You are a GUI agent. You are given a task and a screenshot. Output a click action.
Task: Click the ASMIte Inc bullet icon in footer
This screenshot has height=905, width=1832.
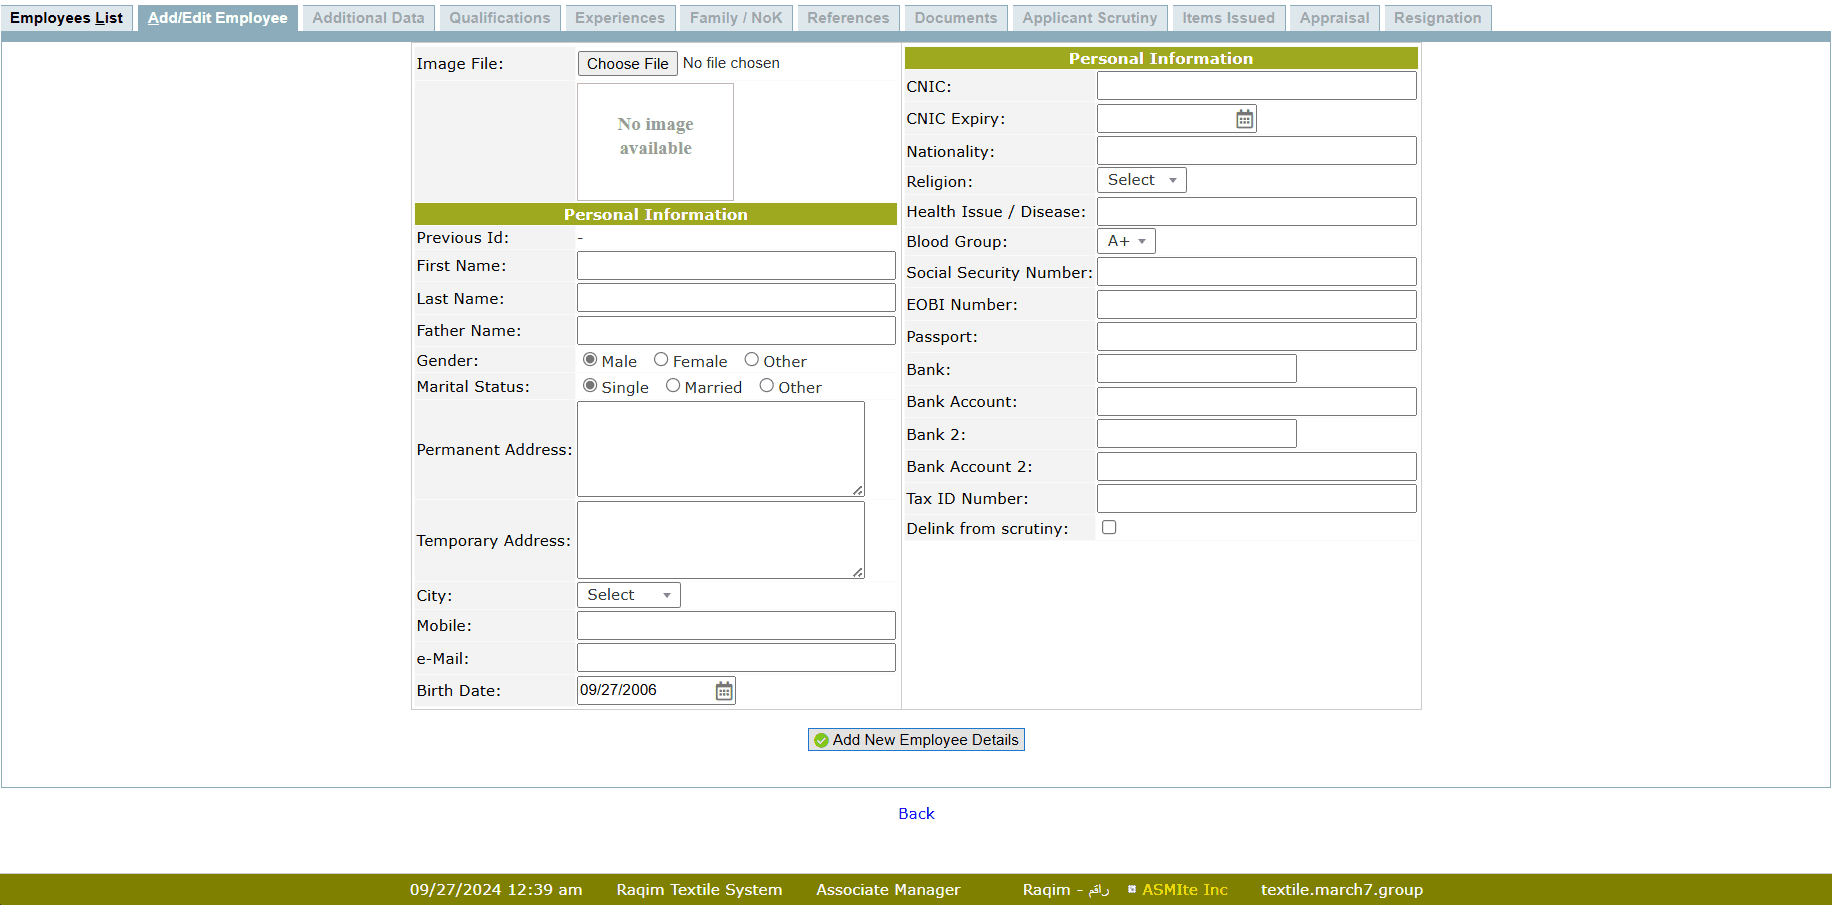(1132, 889)
